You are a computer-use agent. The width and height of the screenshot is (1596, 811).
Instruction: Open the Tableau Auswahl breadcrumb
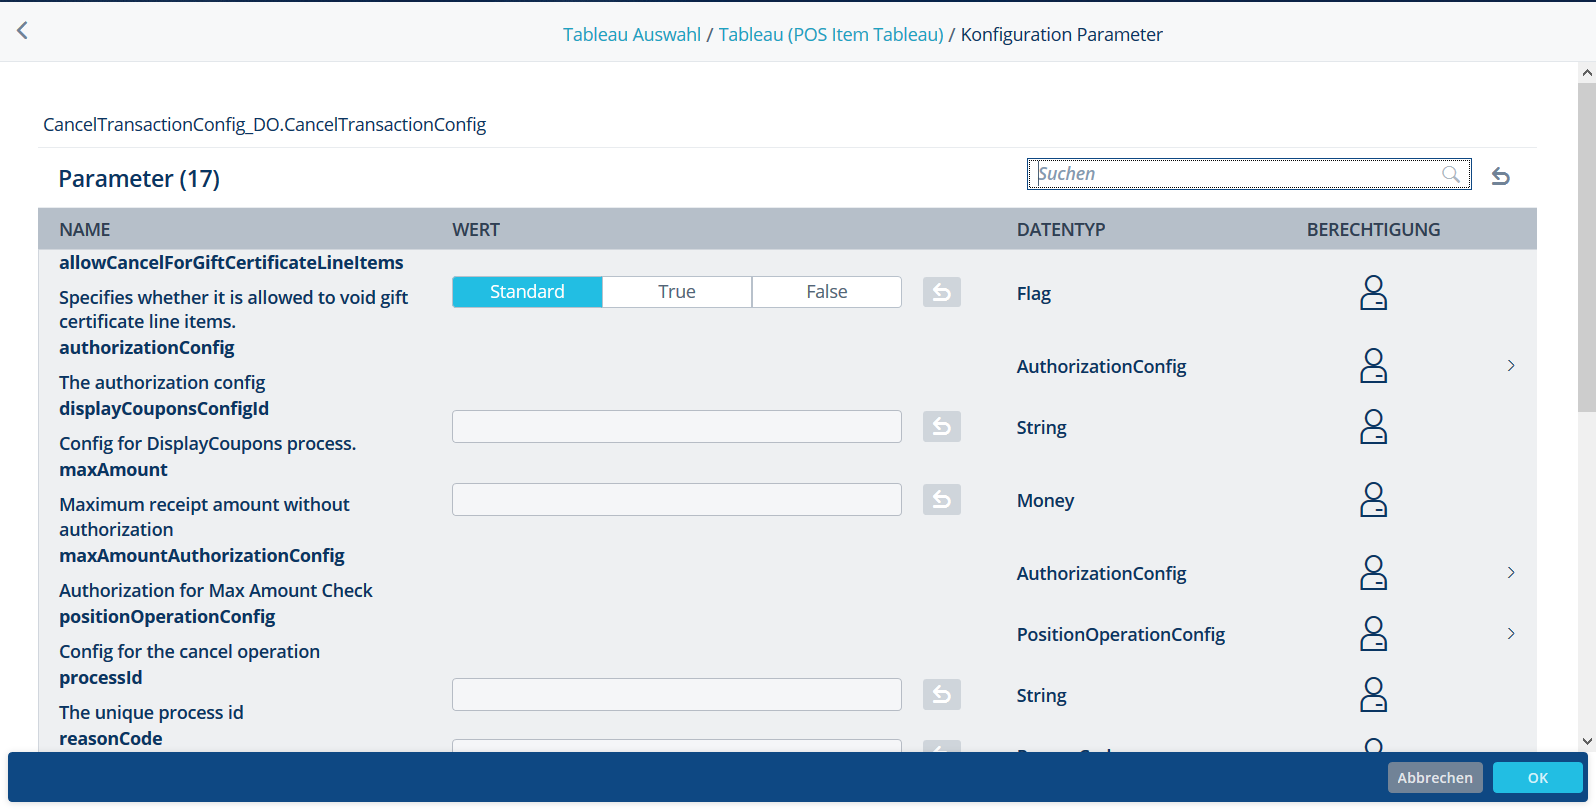pyautogui.click(x=632, y=35)
